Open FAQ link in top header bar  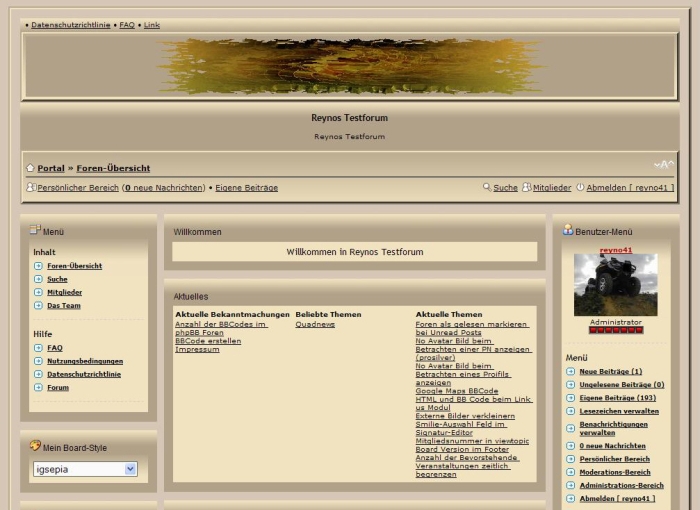pos(127,24)
